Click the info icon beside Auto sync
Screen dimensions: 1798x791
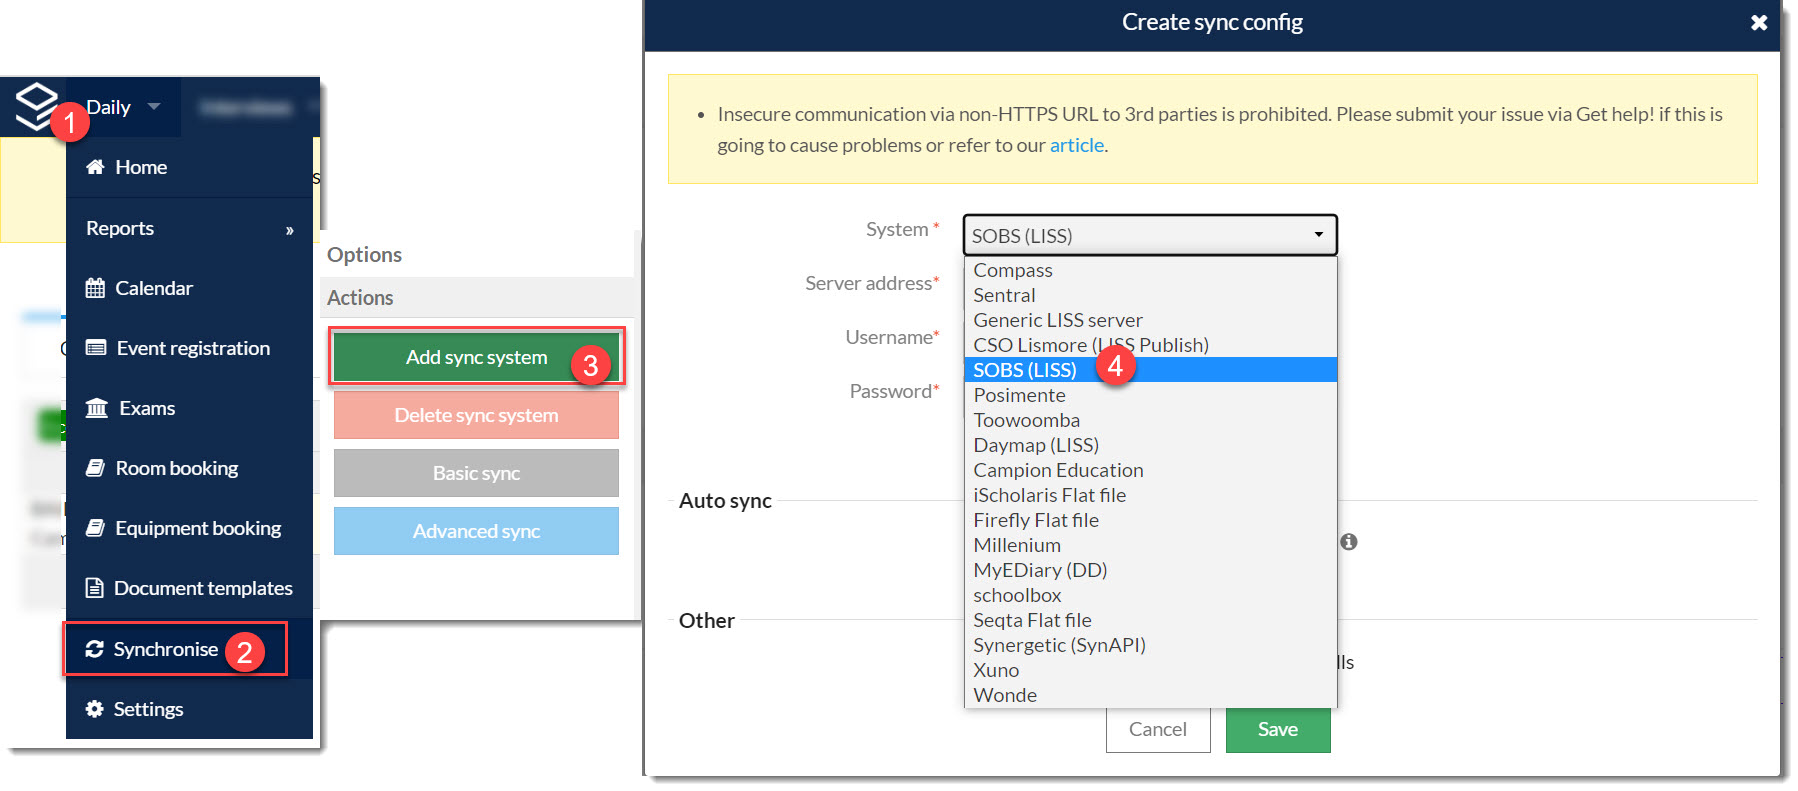(1349, 542)
